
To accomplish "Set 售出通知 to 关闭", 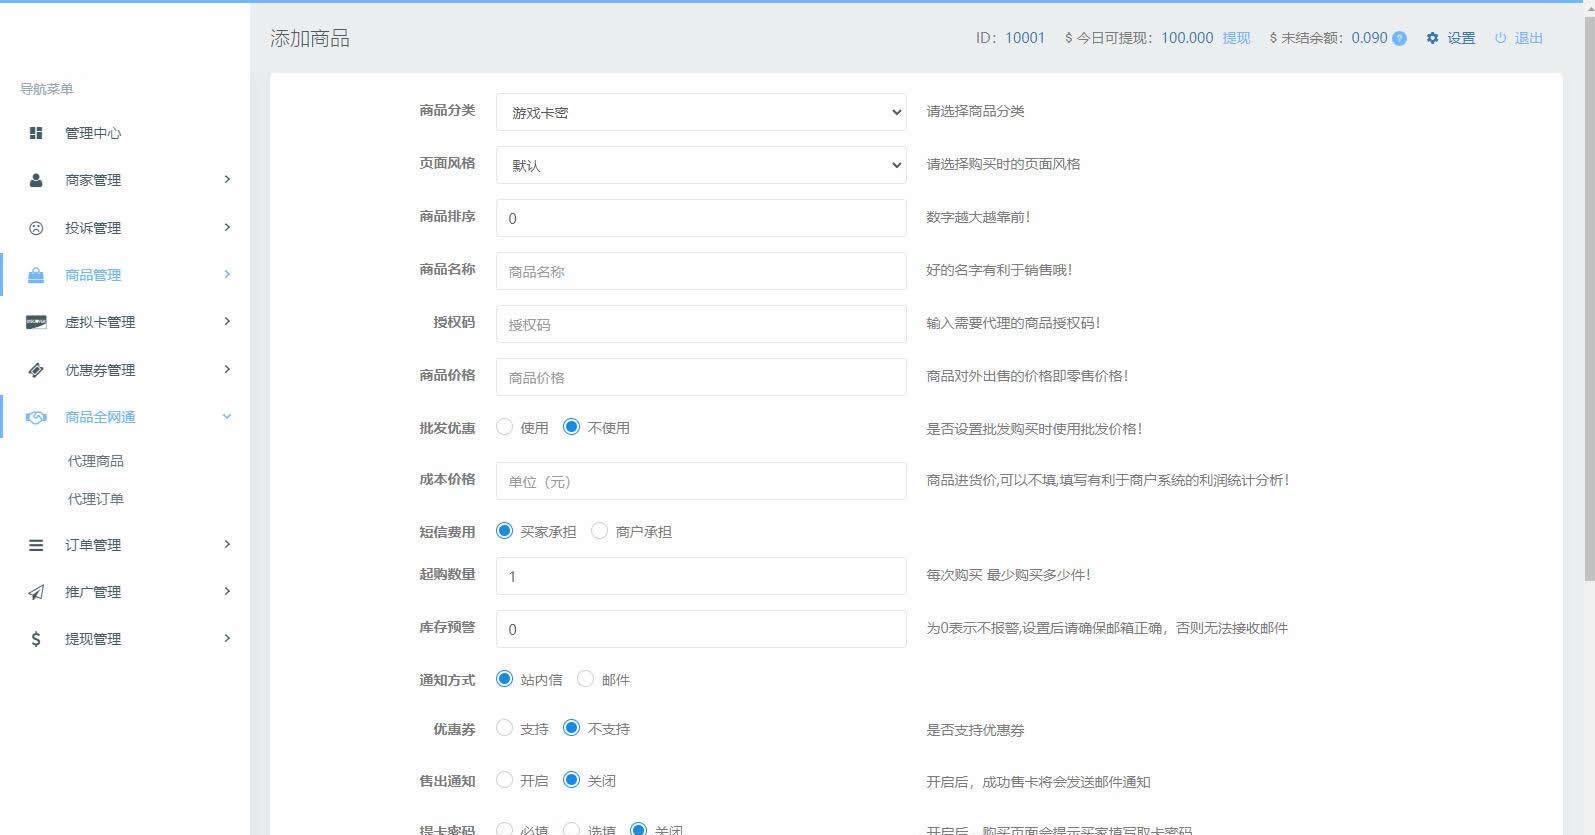I will (571, 780).
